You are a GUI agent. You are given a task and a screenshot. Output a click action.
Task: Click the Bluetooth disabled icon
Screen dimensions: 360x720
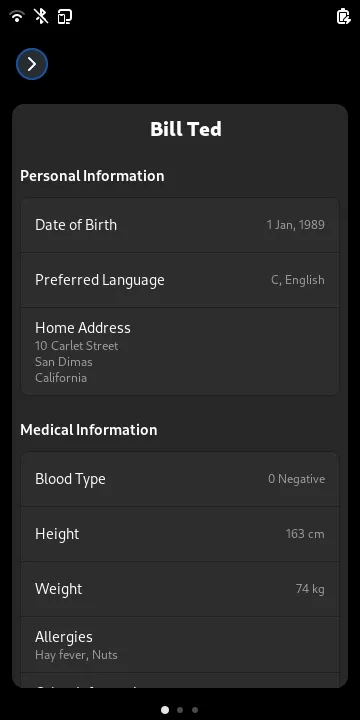click(41, 17)
